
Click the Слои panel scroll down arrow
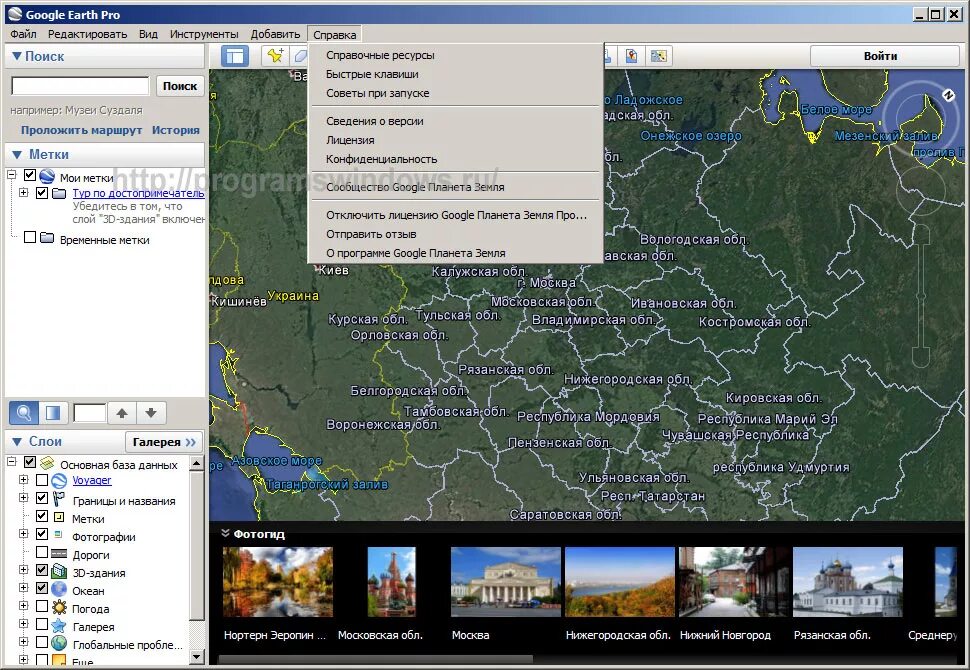click(x=197, y=656)
